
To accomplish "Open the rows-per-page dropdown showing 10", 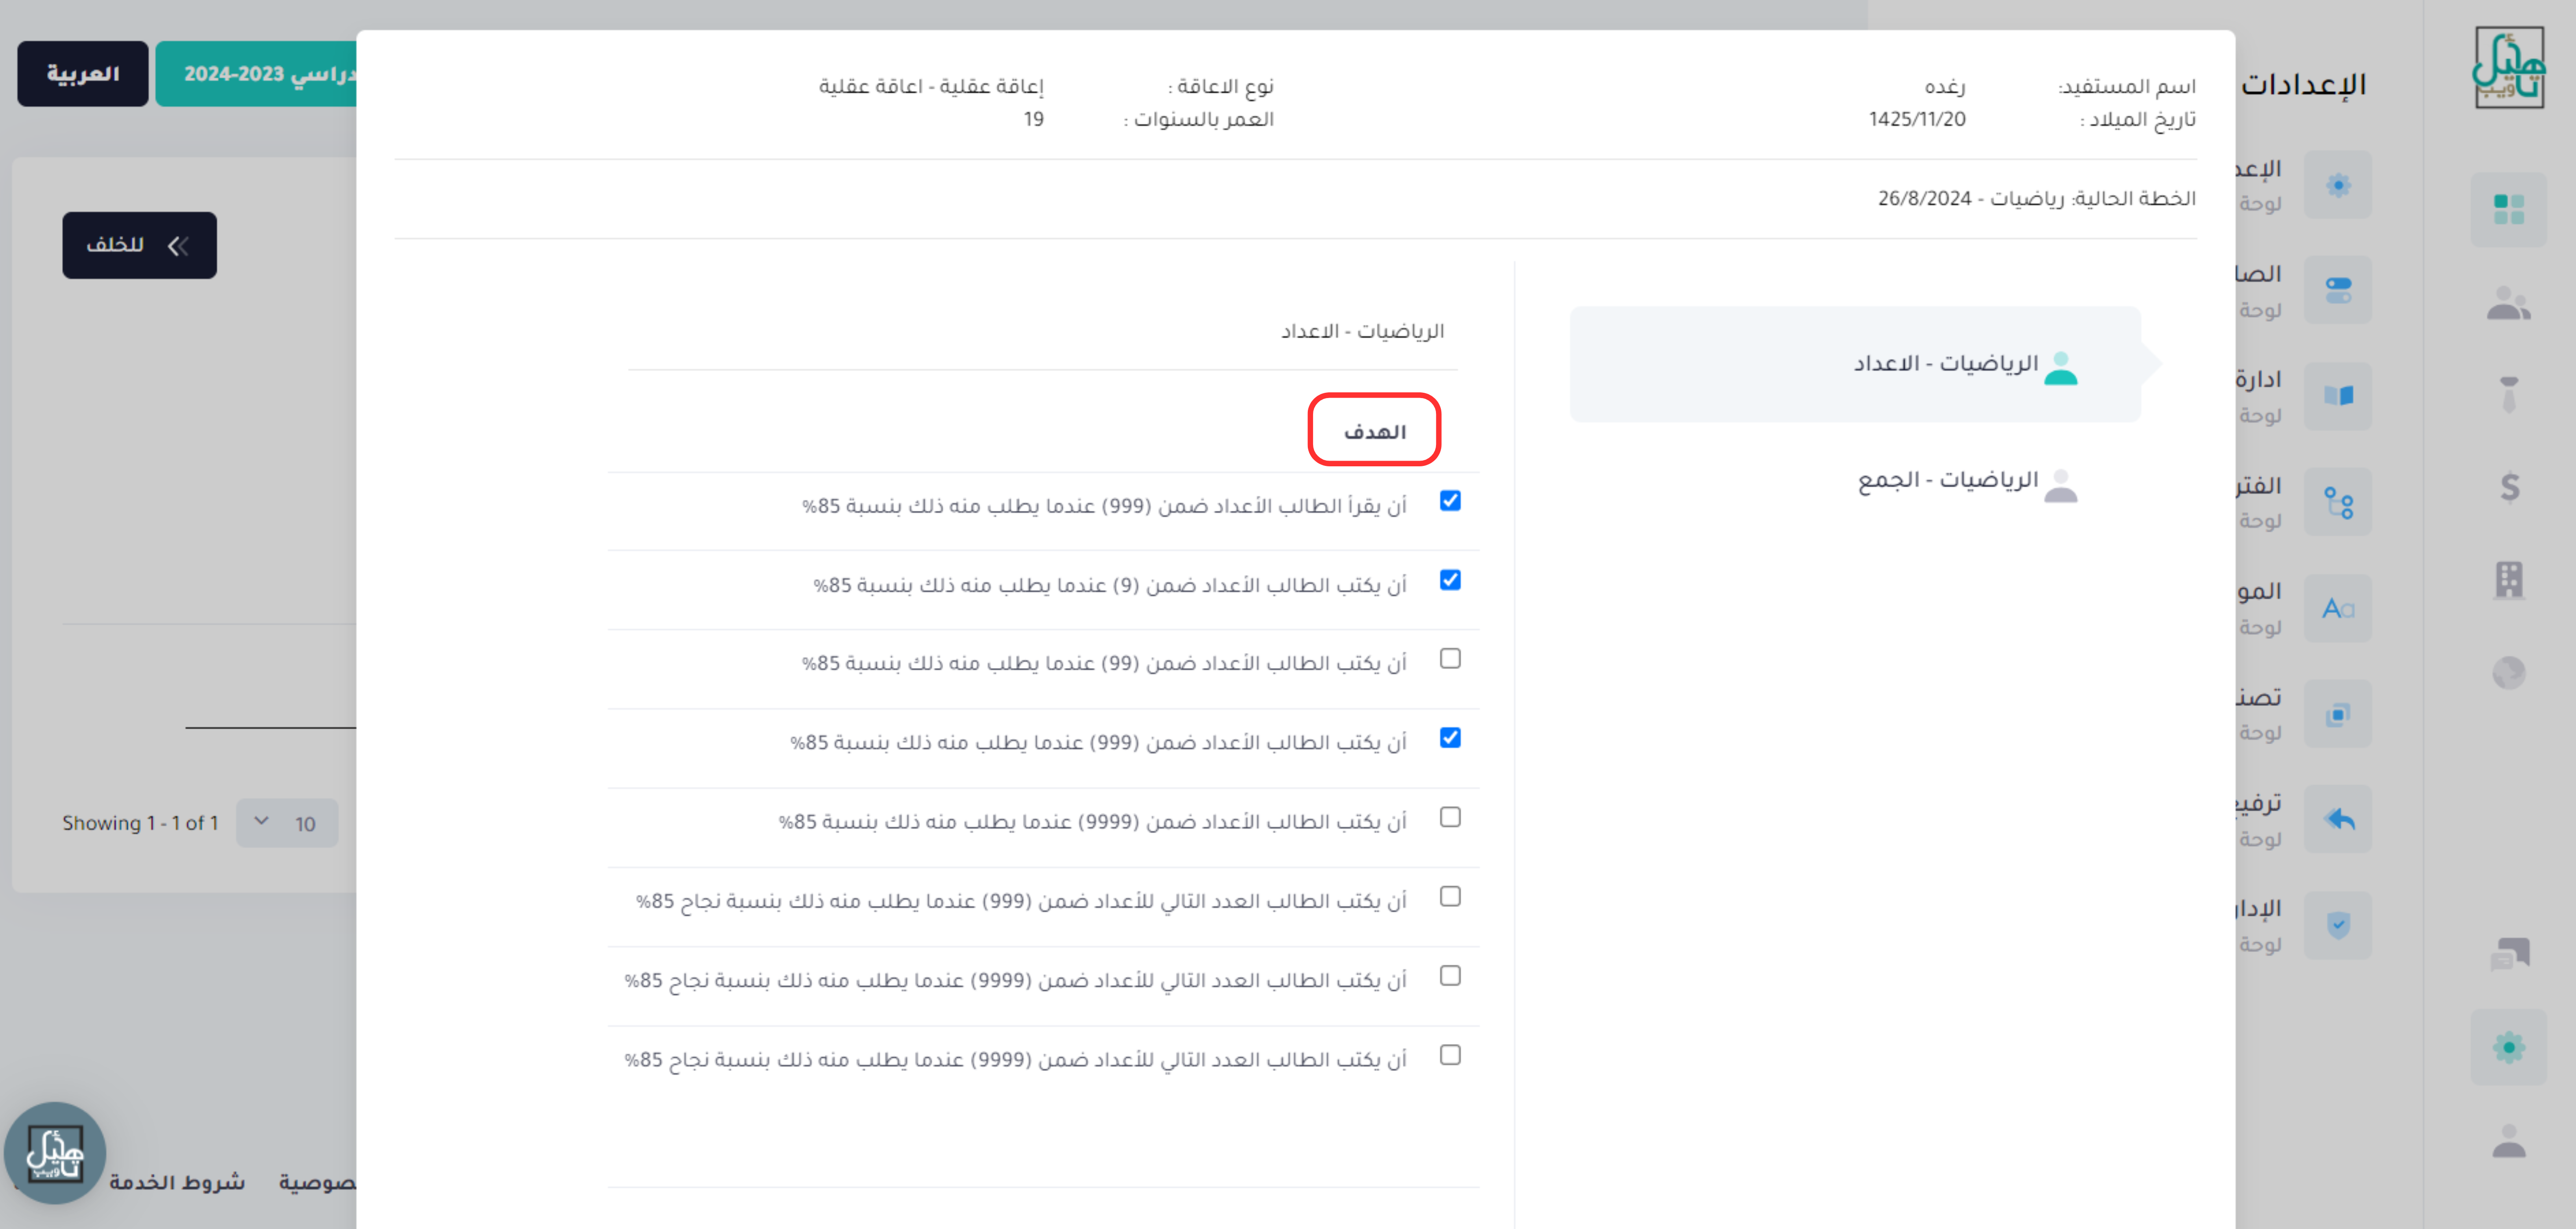I will click(287, 823).
